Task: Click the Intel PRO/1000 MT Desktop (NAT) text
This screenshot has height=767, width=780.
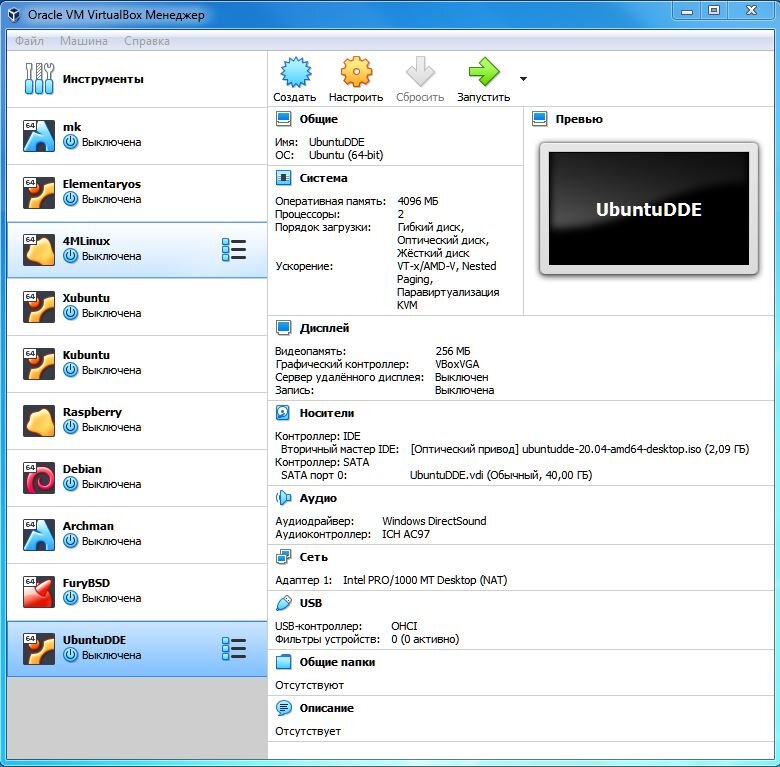Action: (x=425, y=580)
